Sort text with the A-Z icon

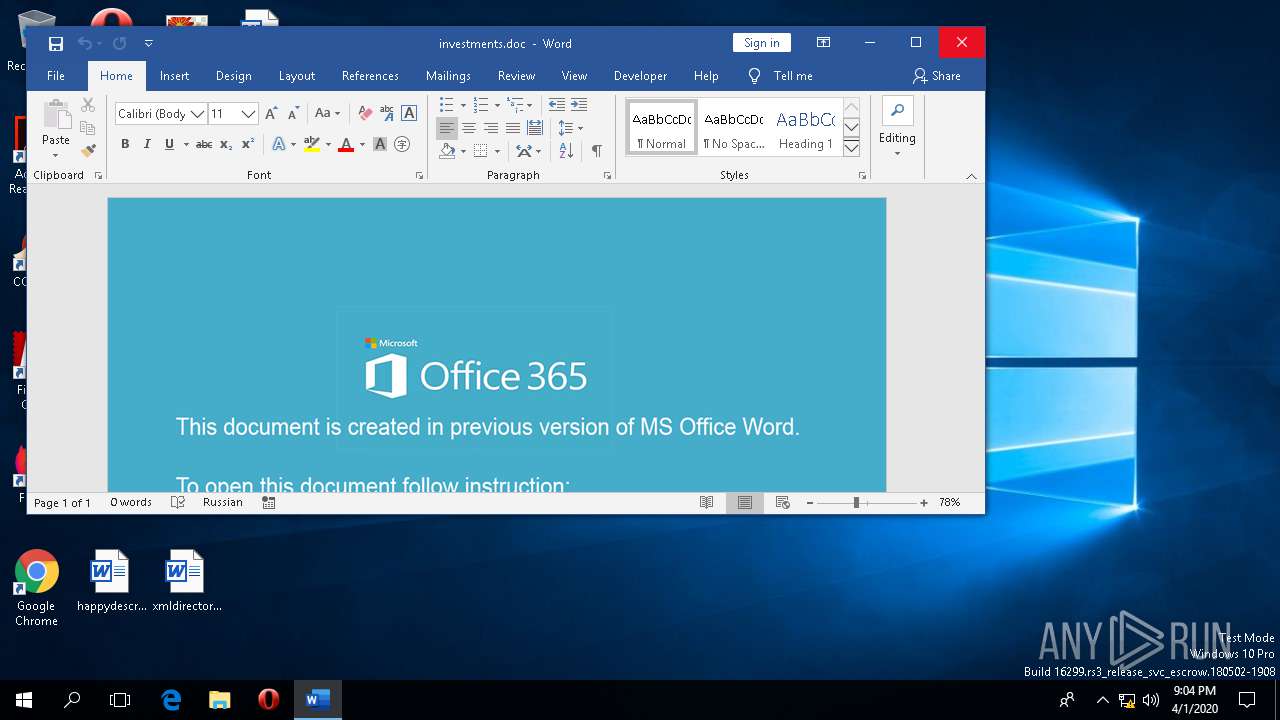pyautogui.click(x=566, y=151)
